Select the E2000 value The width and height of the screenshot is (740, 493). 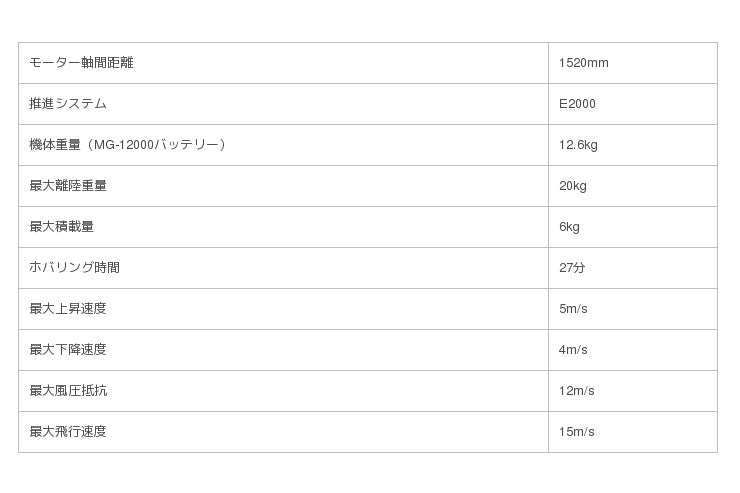578,104
